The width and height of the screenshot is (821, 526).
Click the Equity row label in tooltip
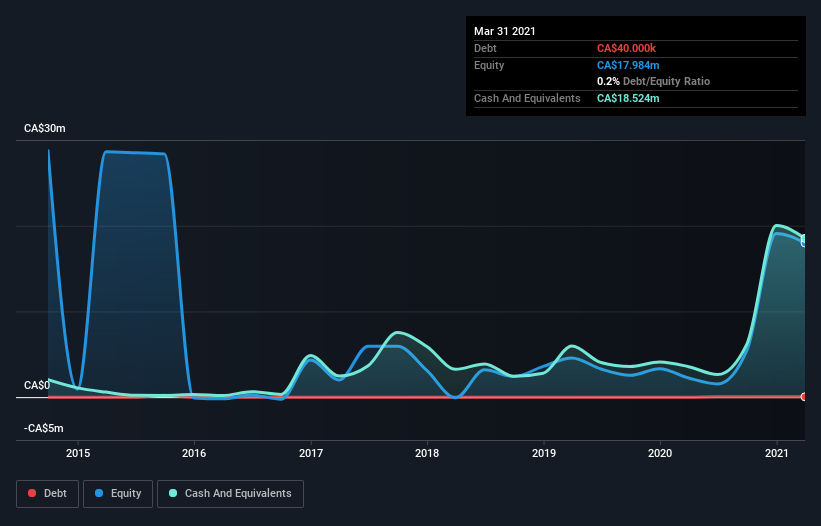[489, 65]
